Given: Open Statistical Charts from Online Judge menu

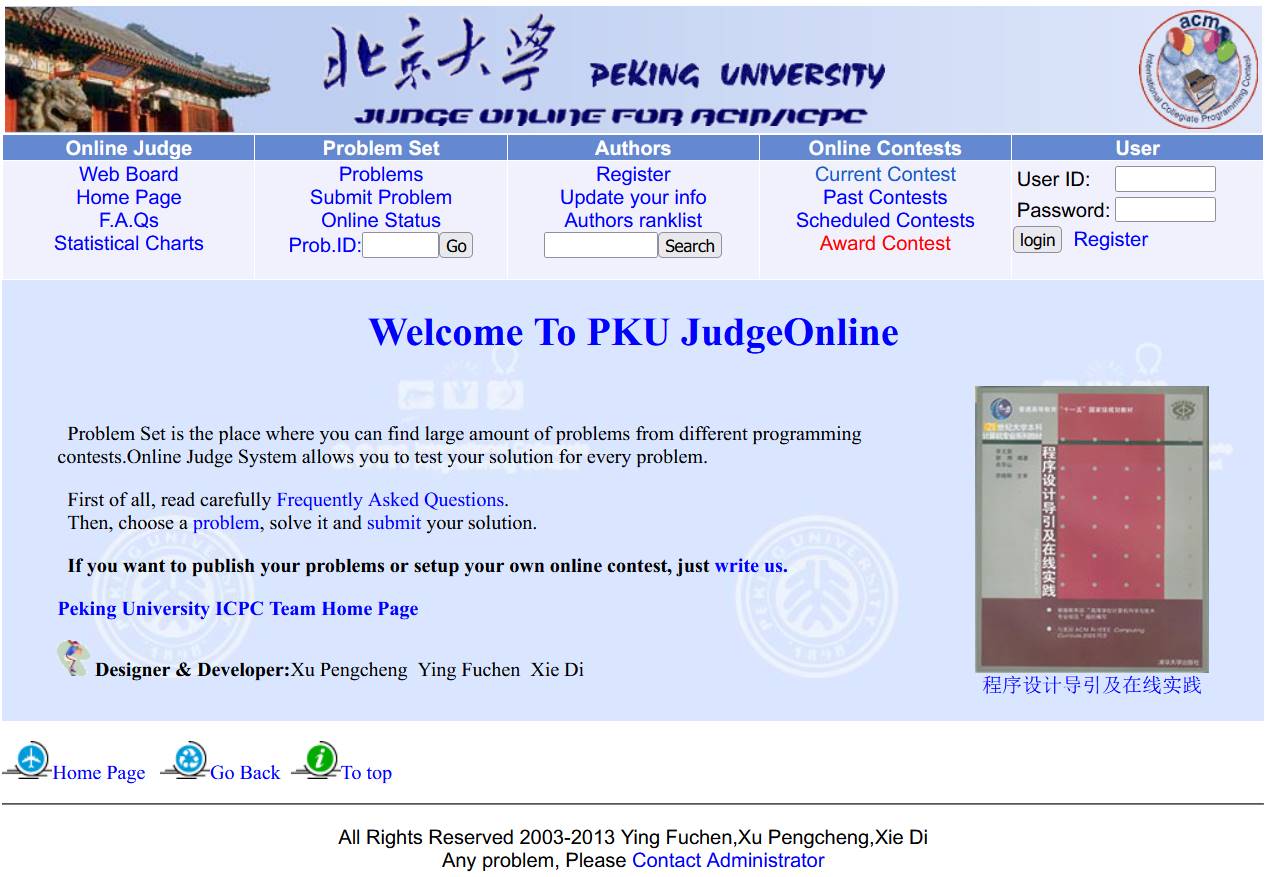Looking at the screenshot, I should tap(128, 244).
